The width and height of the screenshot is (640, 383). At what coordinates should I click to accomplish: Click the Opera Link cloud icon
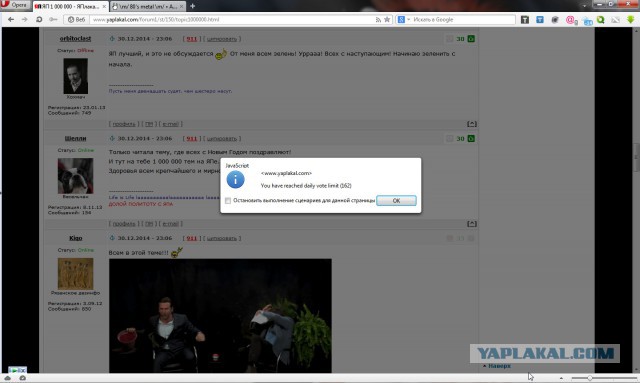click(7, 378)
